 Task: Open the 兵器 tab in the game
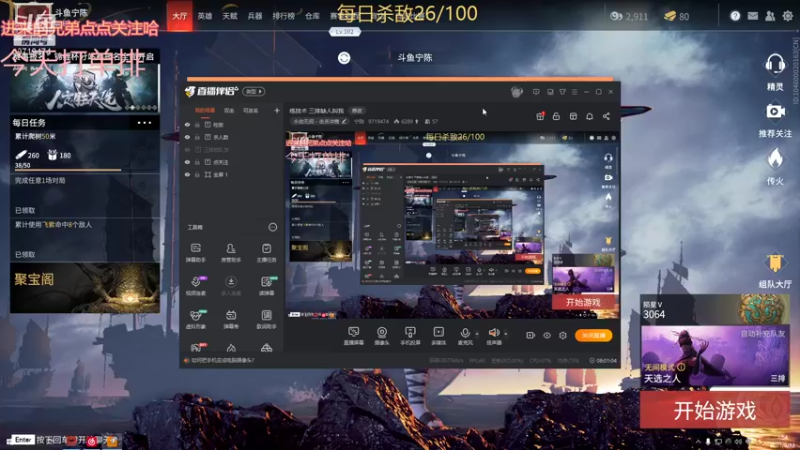pyautogui.click(x=255, y=16)
